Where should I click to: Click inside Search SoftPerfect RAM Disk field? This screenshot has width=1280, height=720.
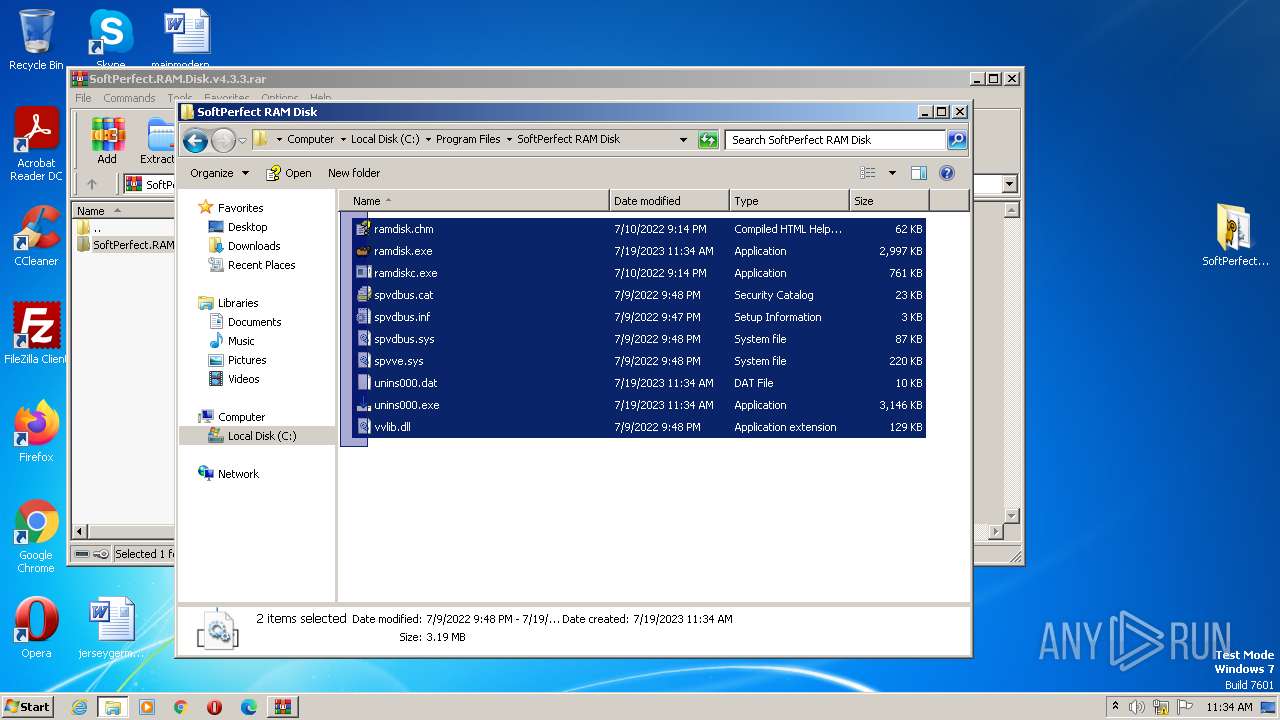pos(836,140)
